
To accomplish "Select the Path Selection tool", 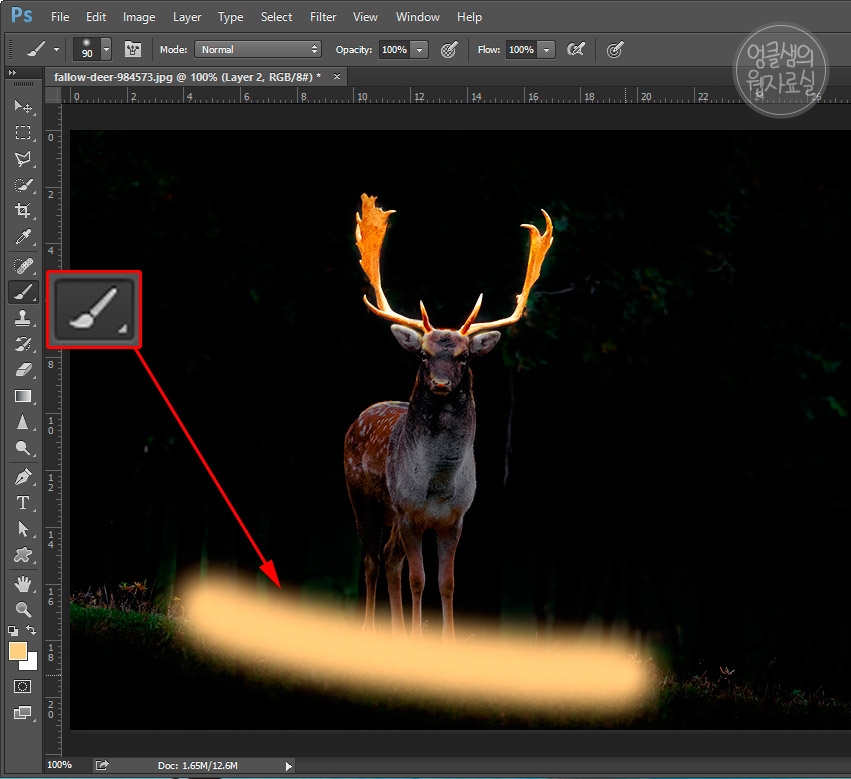I will coord(23,529).
